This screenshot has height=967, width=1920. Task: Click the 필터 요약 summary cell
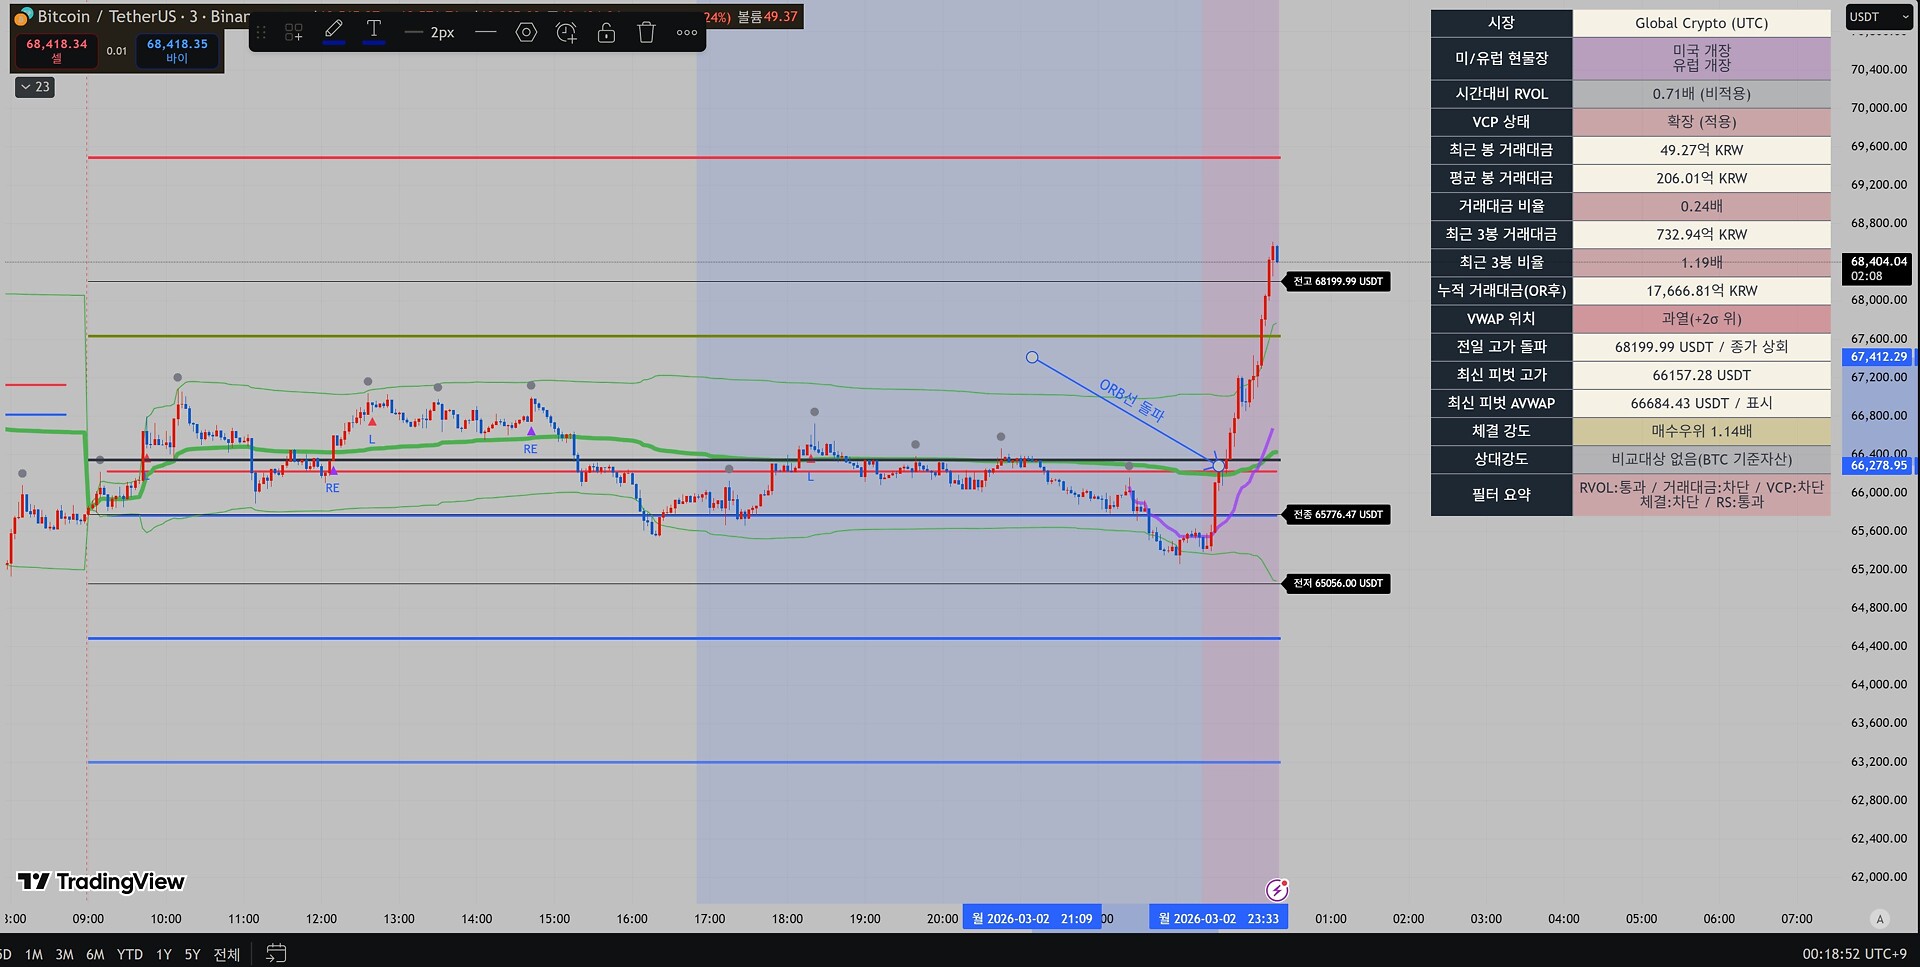(x=1701, y=495)
